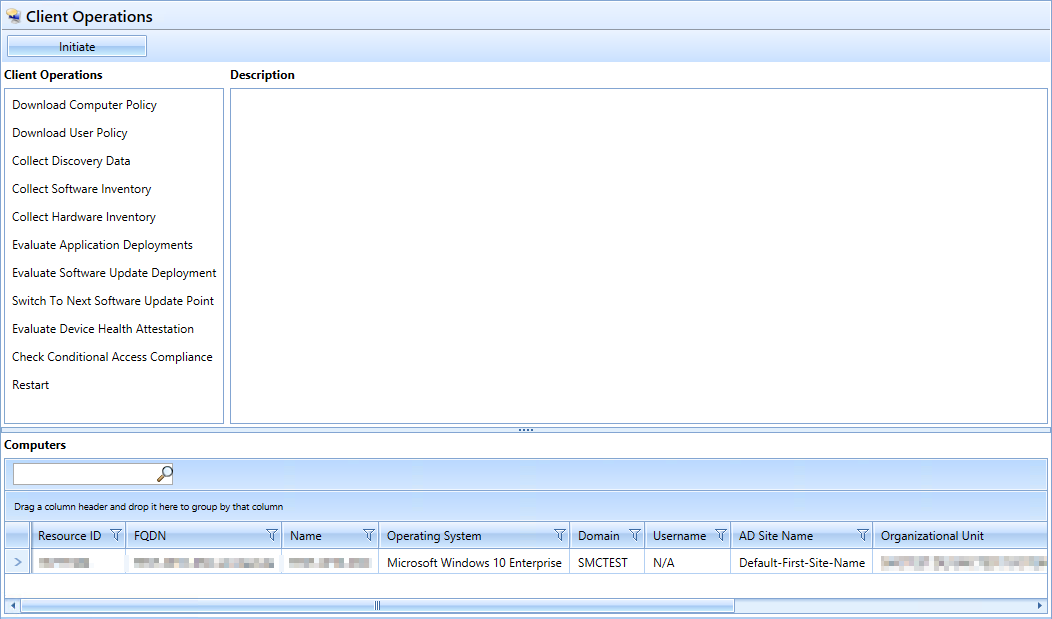Click the horizontal scrollbar thumb
Image resolution: width=1052 pixels, height=619 pixels.
(377, 606)
